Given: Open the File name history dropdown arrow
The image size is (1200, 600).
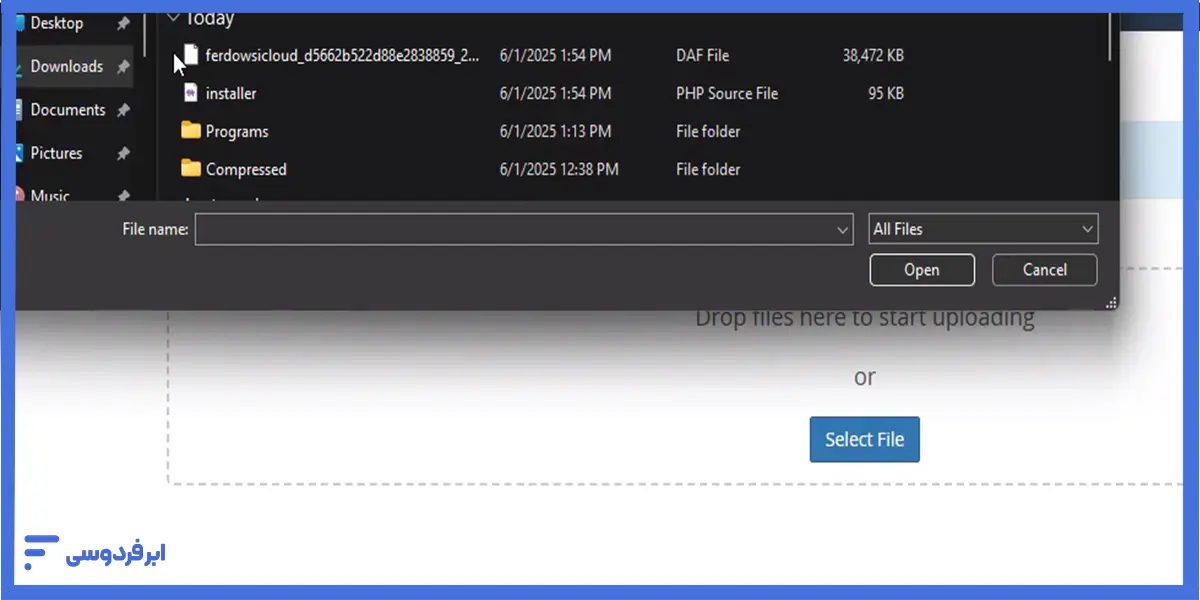Looking at the screenshot, I should coord(842,229).
